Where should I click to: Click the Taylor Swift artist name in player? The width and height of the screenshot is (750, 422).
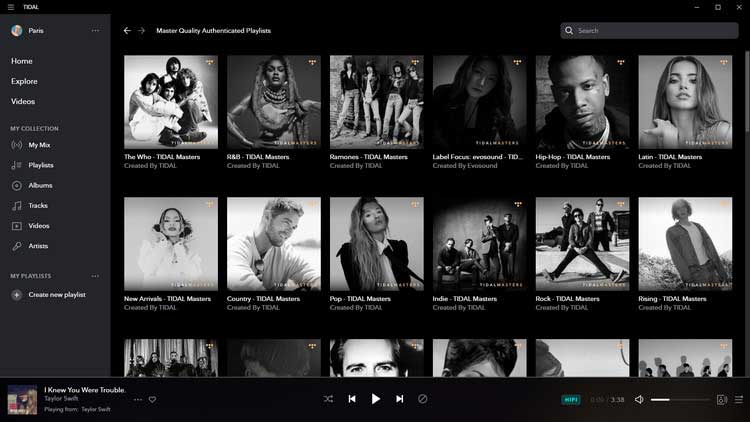(61, 399)
